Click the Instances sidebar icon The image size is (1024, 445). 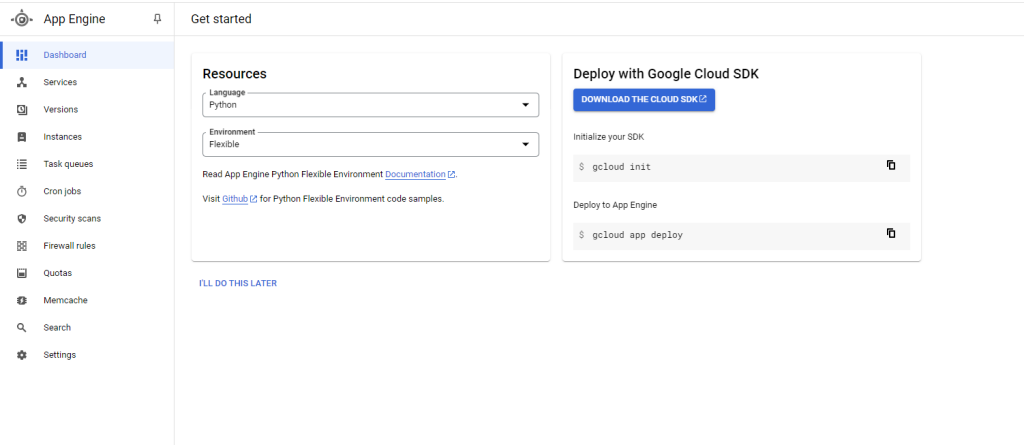coord(22,137)
